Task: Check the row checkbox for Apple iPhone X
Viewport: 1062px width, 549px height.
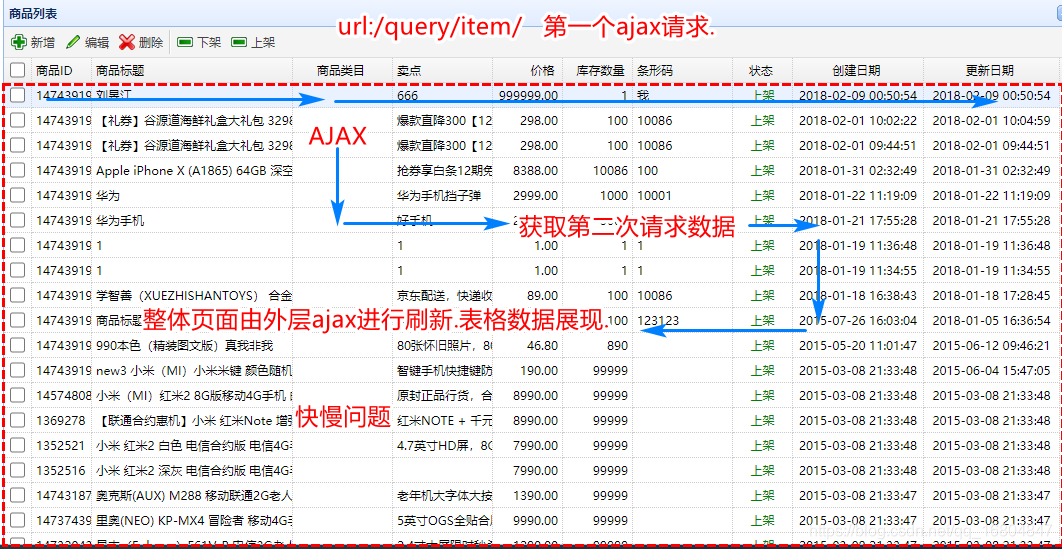Action: click(18, 171)
